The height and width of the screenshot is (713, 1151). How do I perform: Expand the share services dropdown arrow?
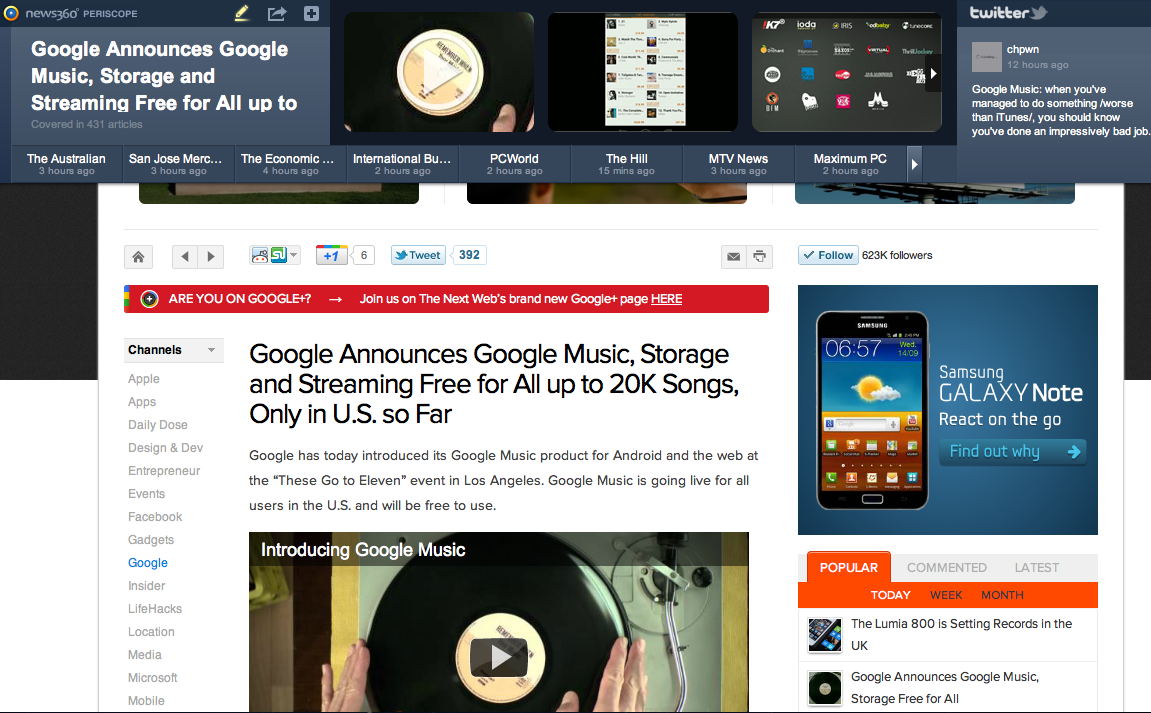pyautogui.click(x=294, y=255)
